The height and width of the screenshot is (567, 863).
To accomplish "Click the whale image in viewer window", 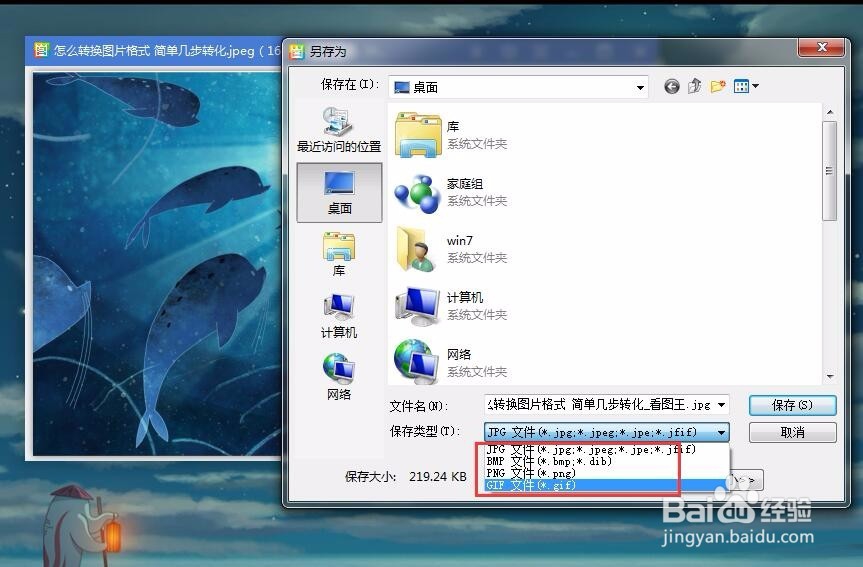I will [157, 264].
